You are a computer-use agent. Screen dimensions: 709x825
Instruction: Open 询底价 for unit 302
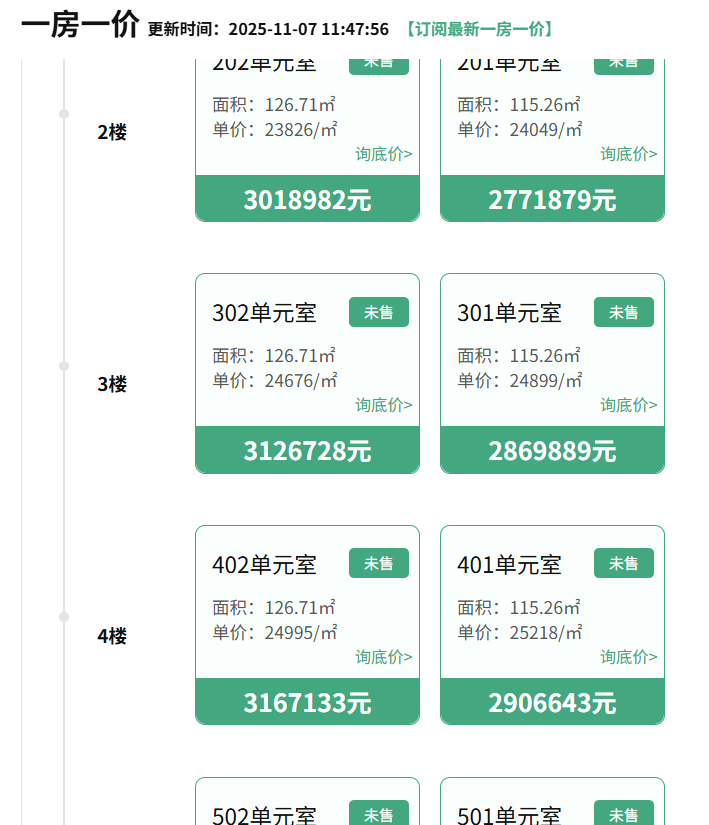(x=383, y=405)
